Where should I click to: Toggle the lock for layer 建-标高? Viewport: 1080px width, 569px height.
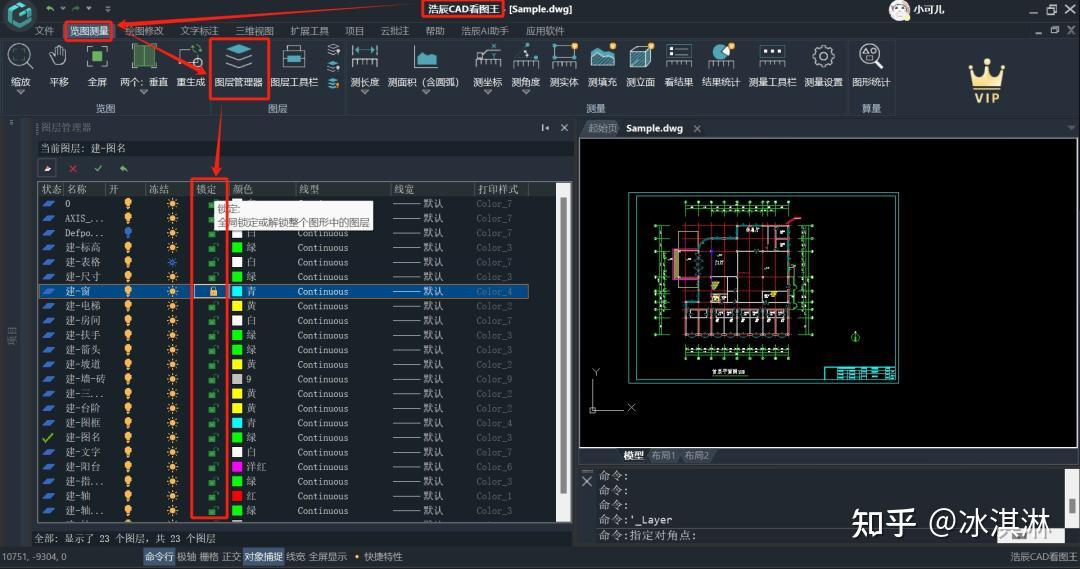click(214, 247)
